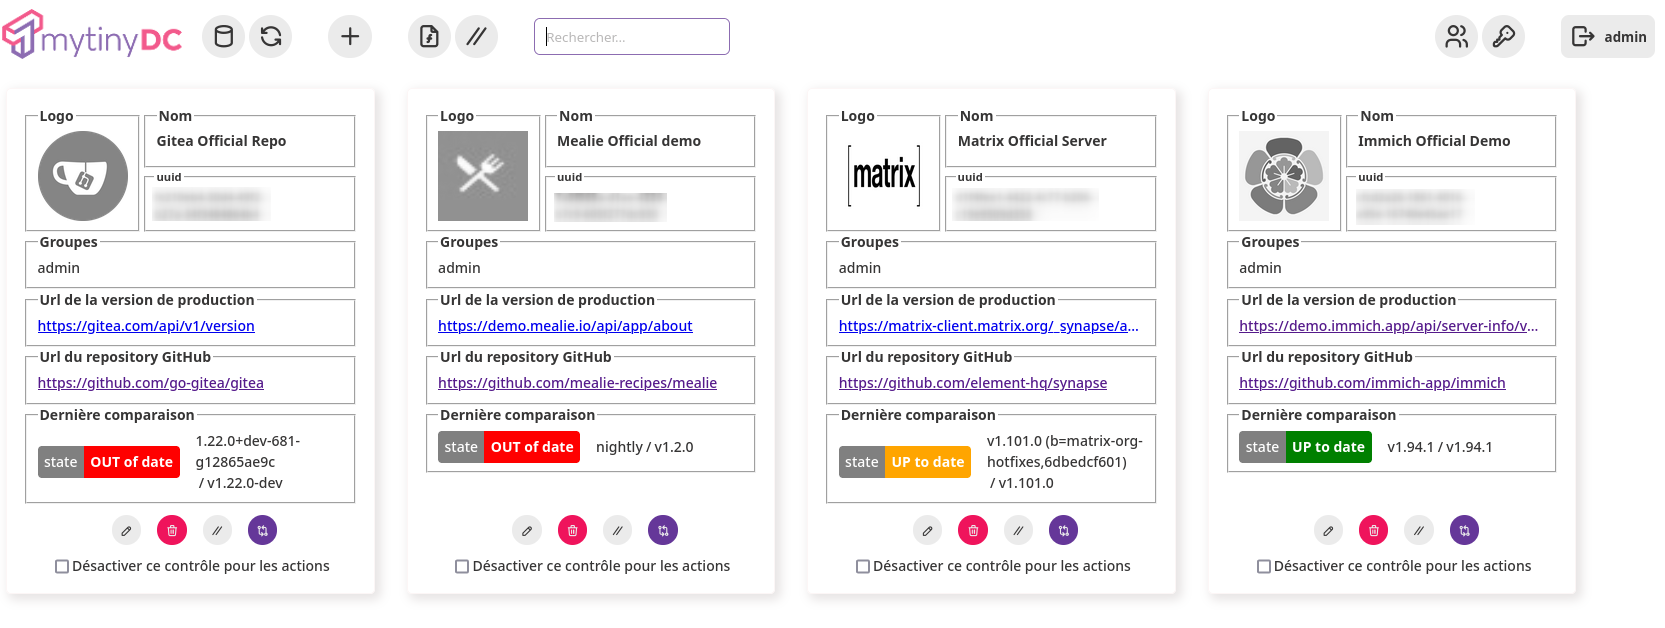Screen dimensions: 1665x628
Task: Click the Immich Official Demo name
Action: tap(1434, 141)
